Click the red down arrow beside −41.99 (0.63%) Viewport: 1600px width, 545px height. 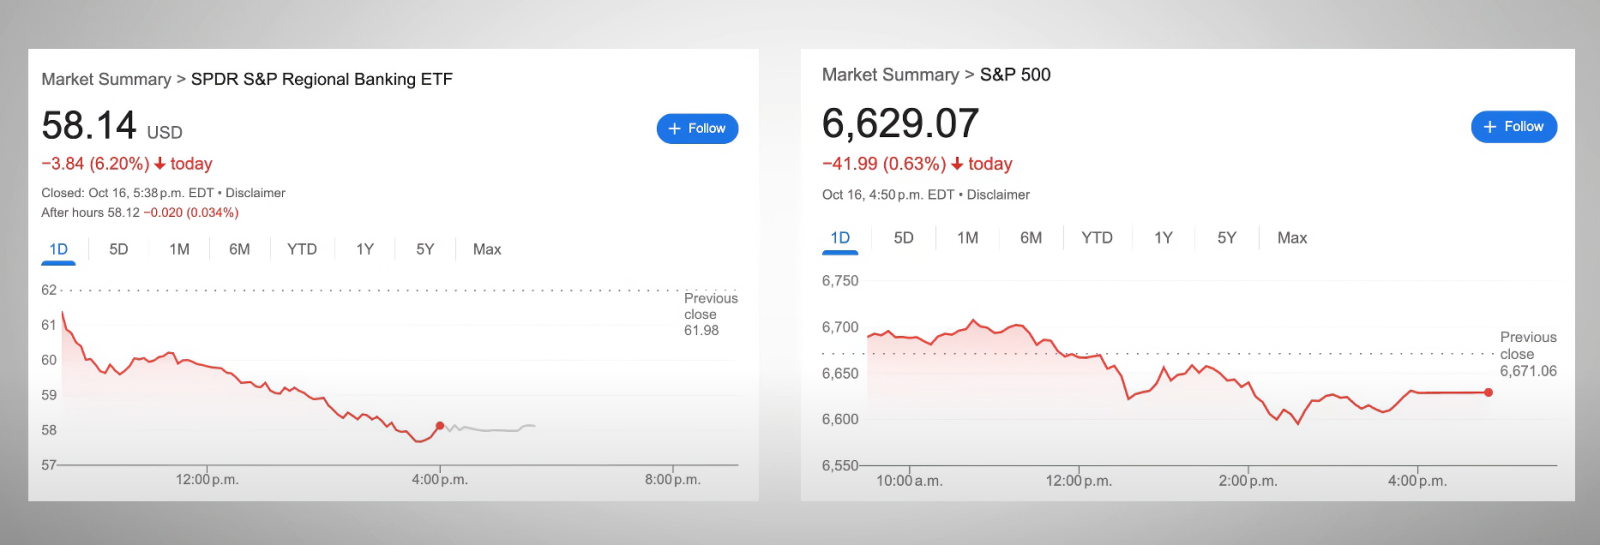click(x=957, y=164)
